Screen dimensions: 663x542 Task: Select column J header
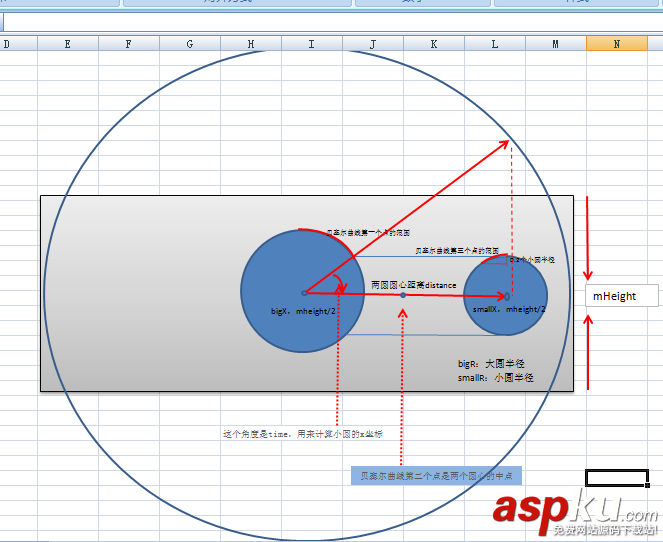pyautogui.click(x=373, y=44)
